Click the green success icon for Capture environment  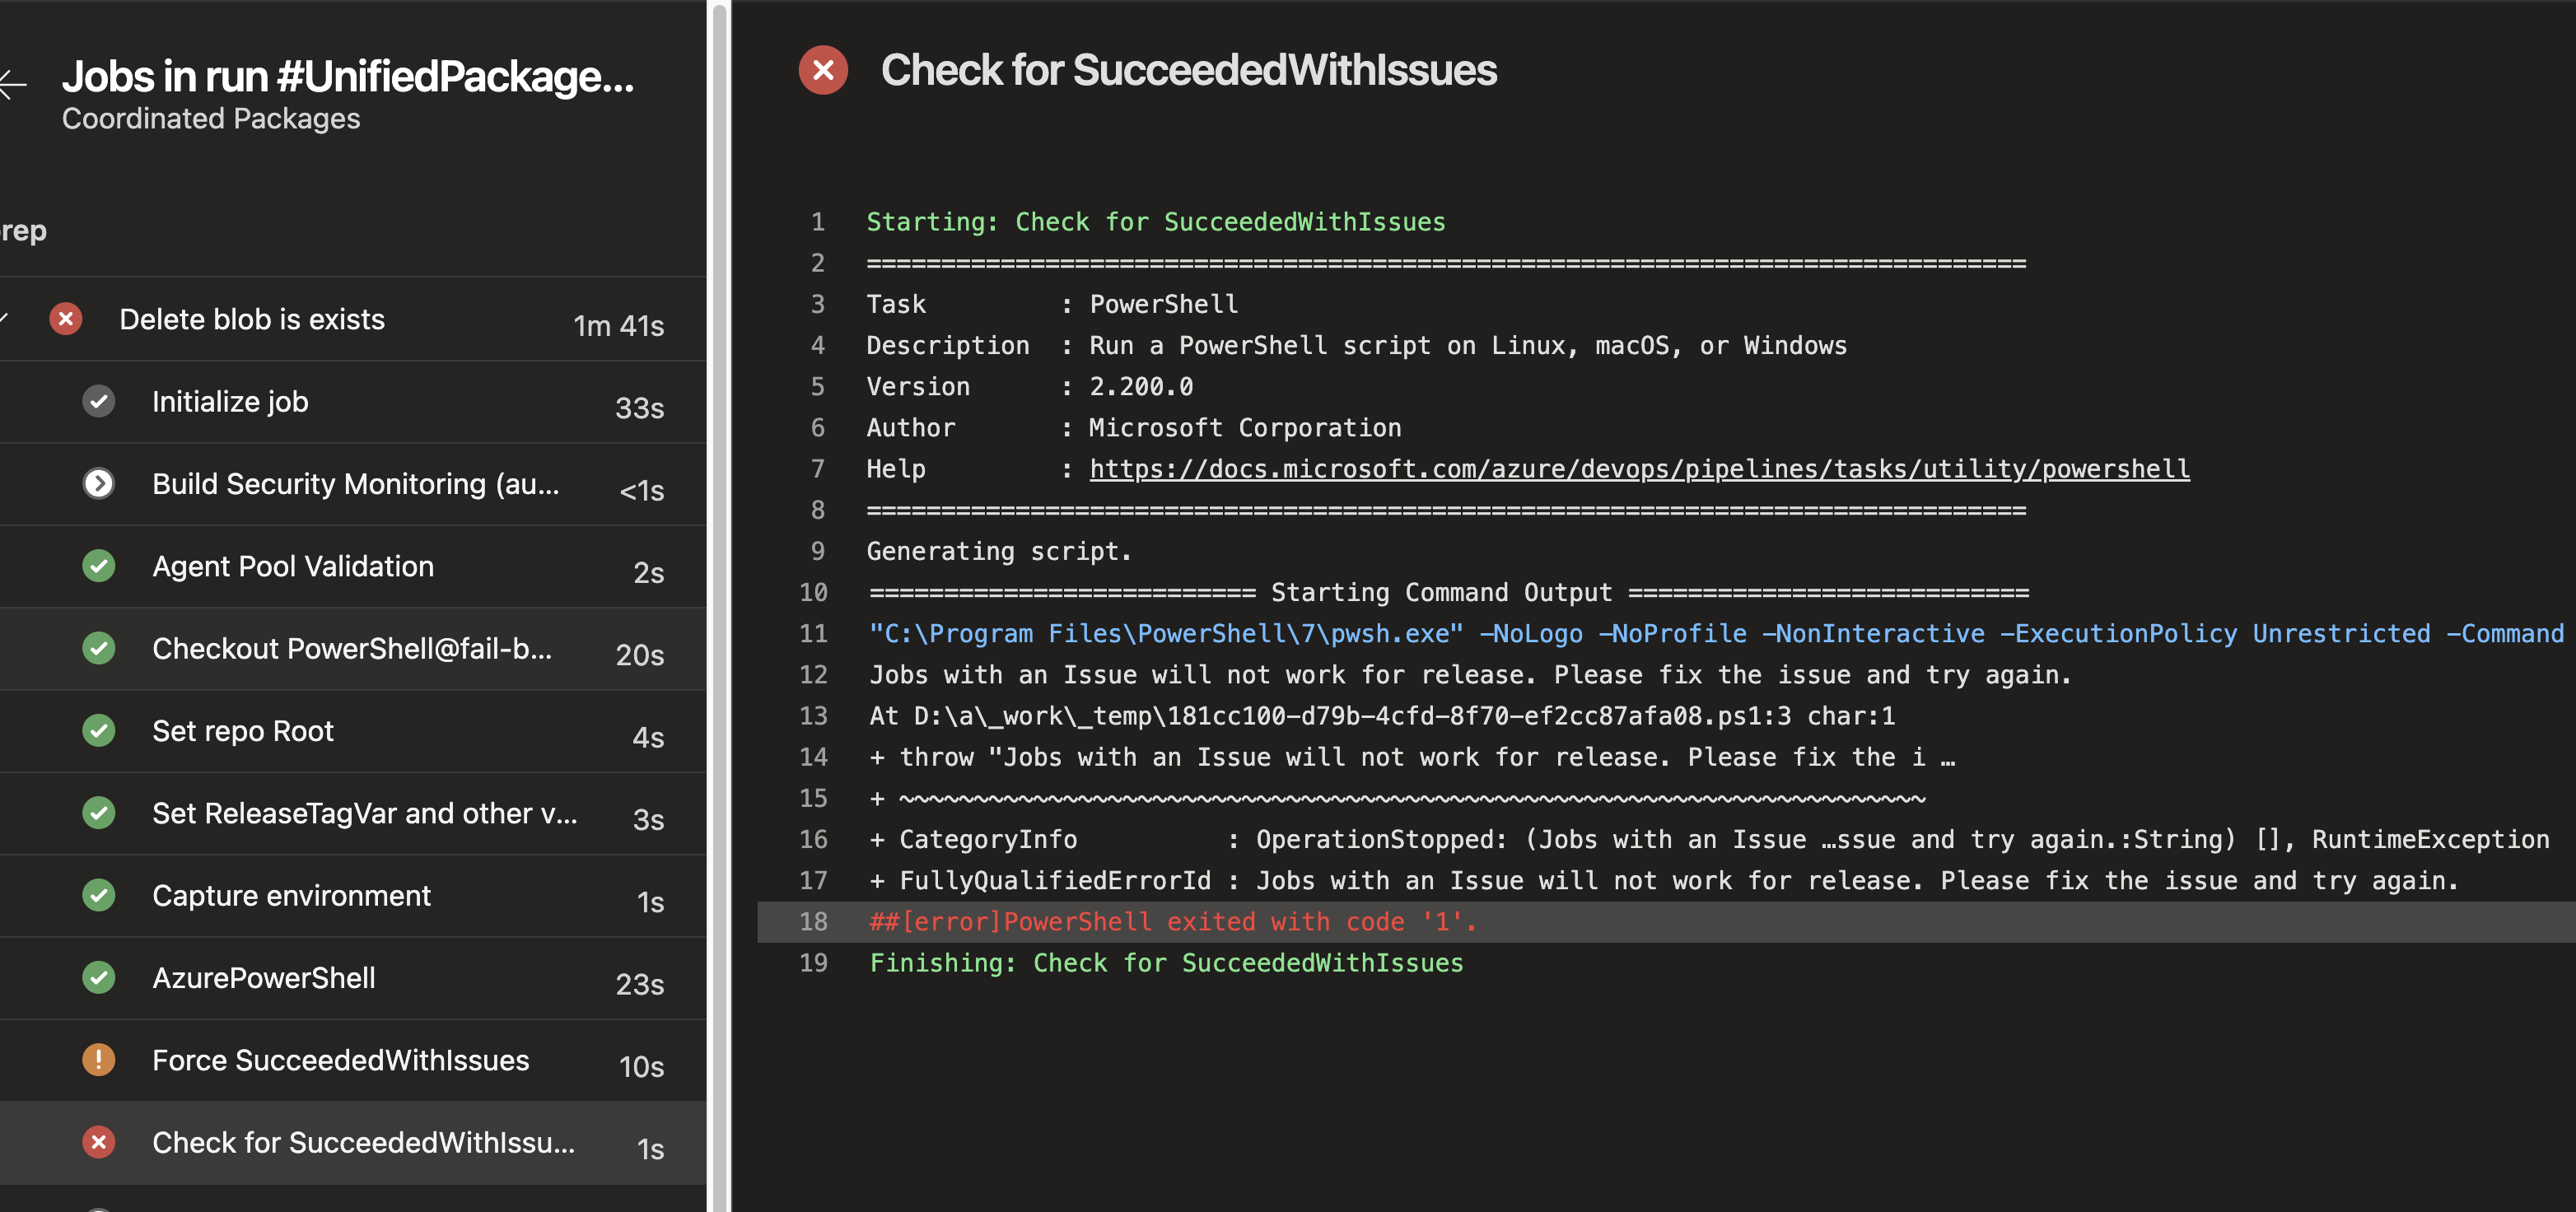tap(99, 895)
